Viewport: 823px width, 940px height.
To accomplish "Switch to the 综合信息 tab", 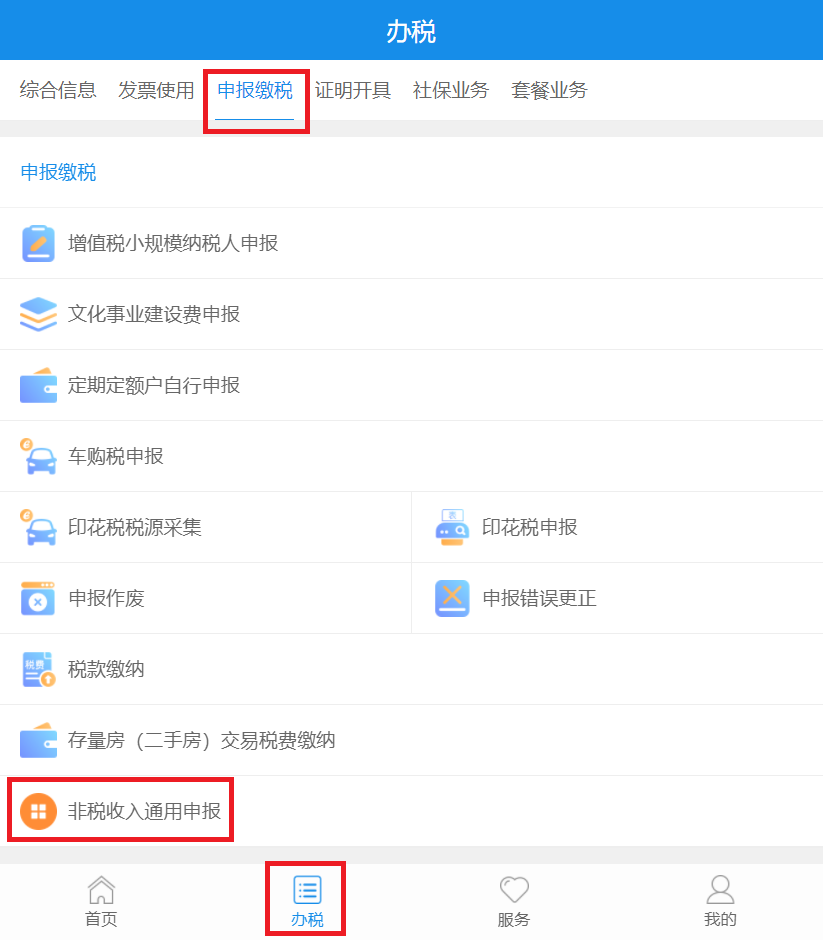I will tap(58, 90).
